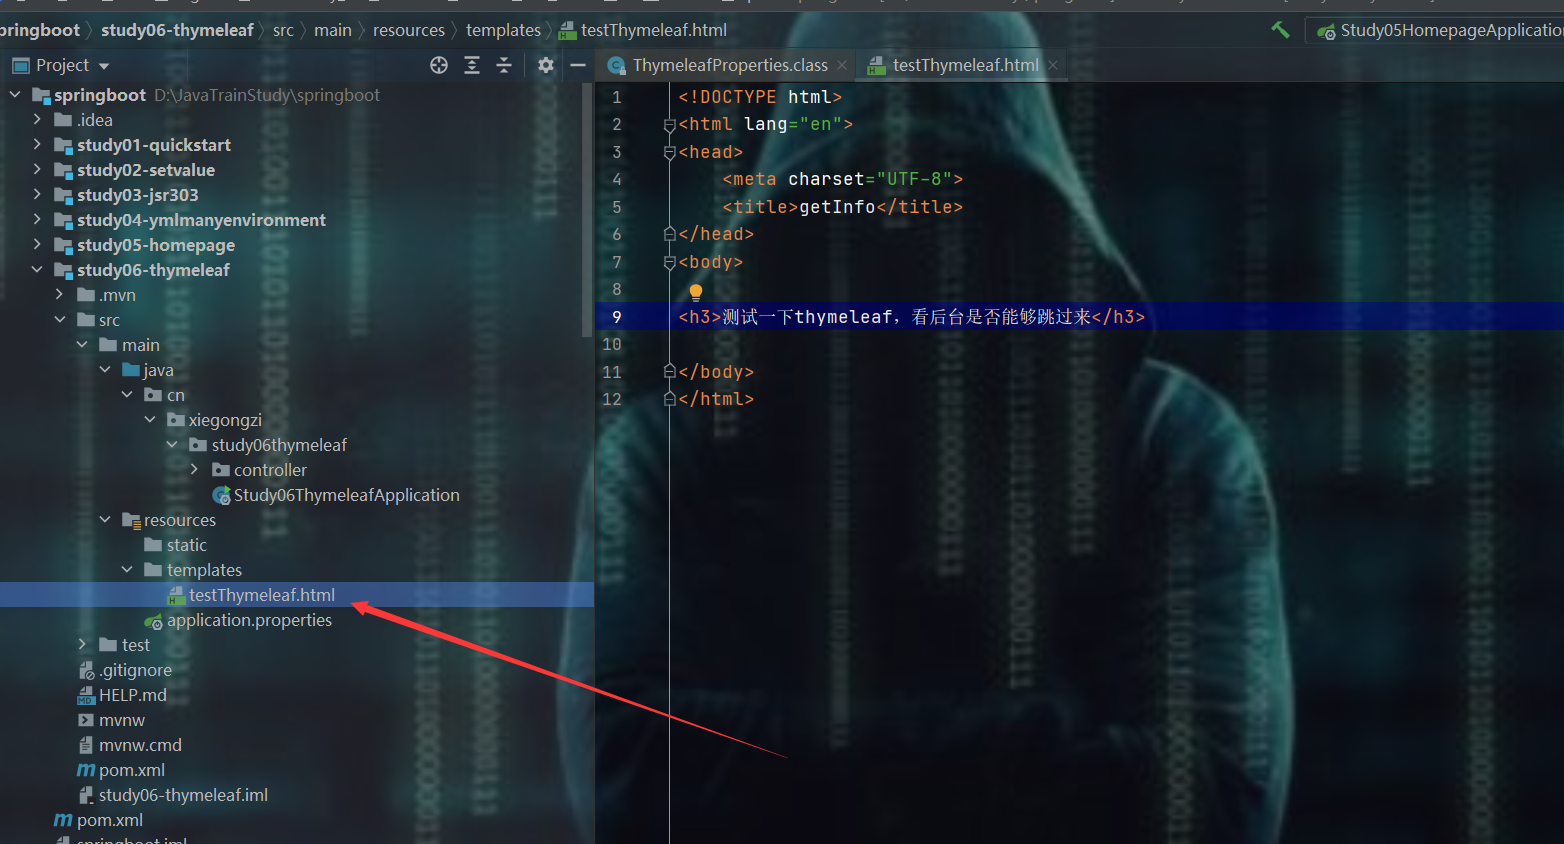1564x844 pixels.
Task: Click the src breadcrumb in navigation bar
Action: (x=283, y=30)
